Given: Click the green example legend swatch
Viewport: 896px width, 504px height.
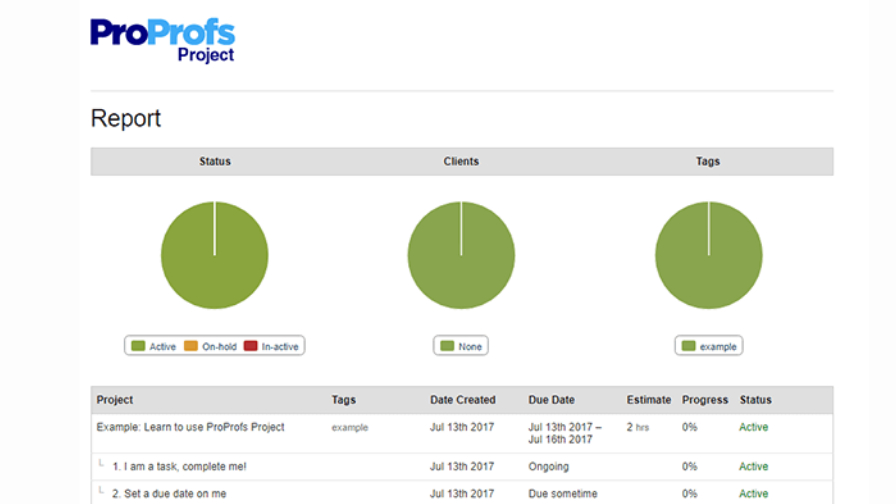Looking at the screenshot, I should point(689,346).
